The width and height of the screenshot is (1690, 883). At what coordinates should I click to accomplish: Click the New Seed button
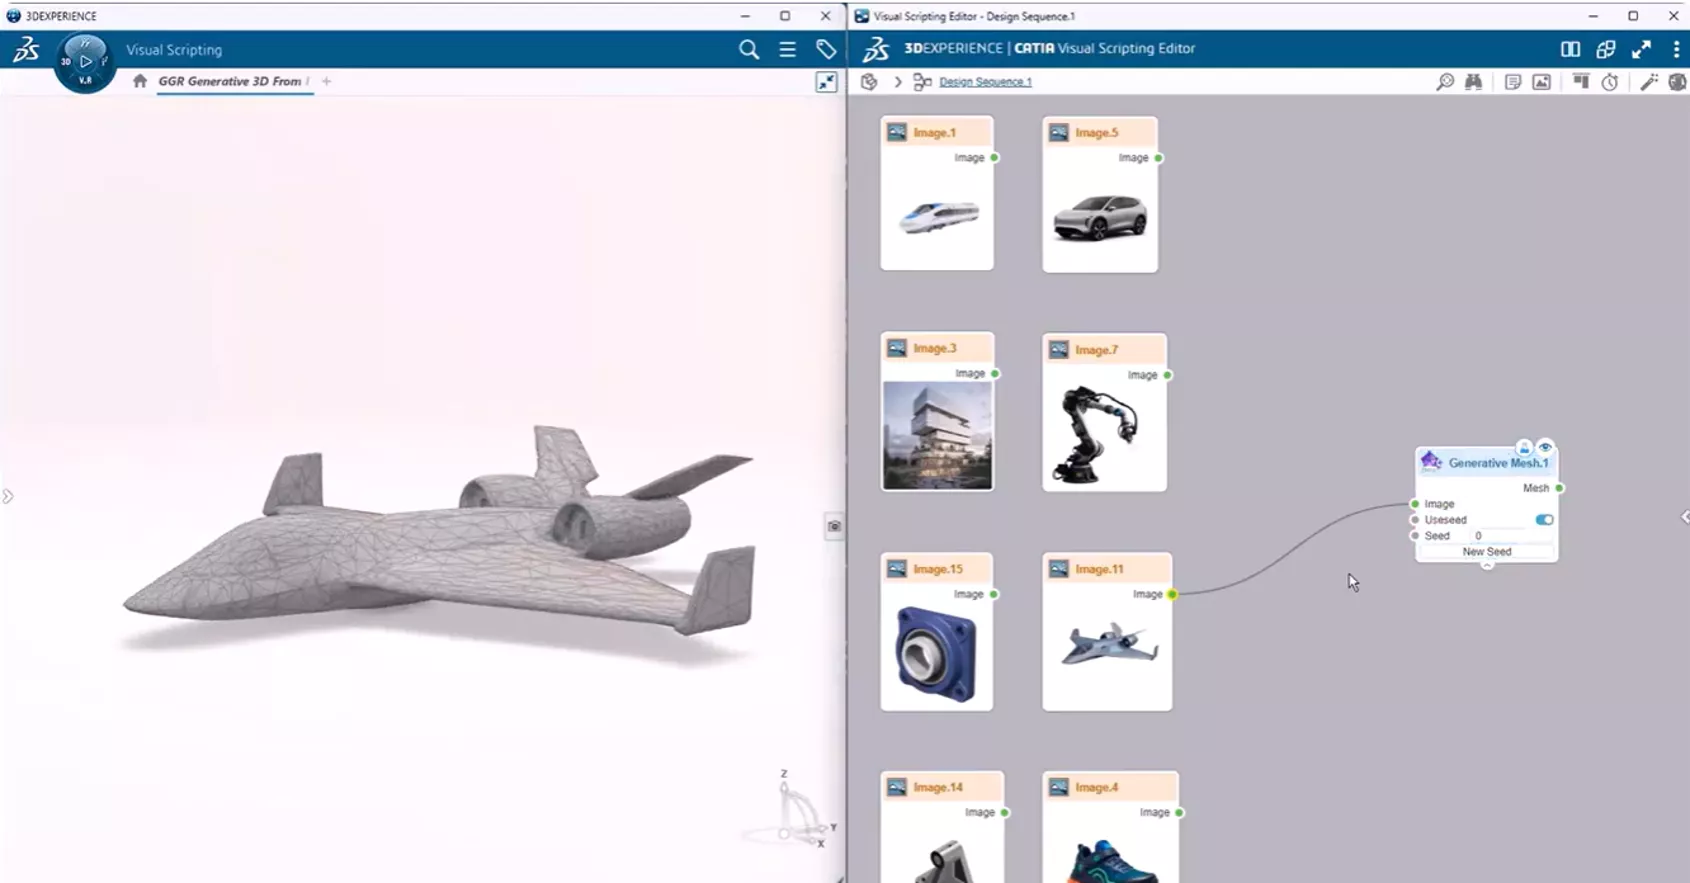coord(1487,552)
